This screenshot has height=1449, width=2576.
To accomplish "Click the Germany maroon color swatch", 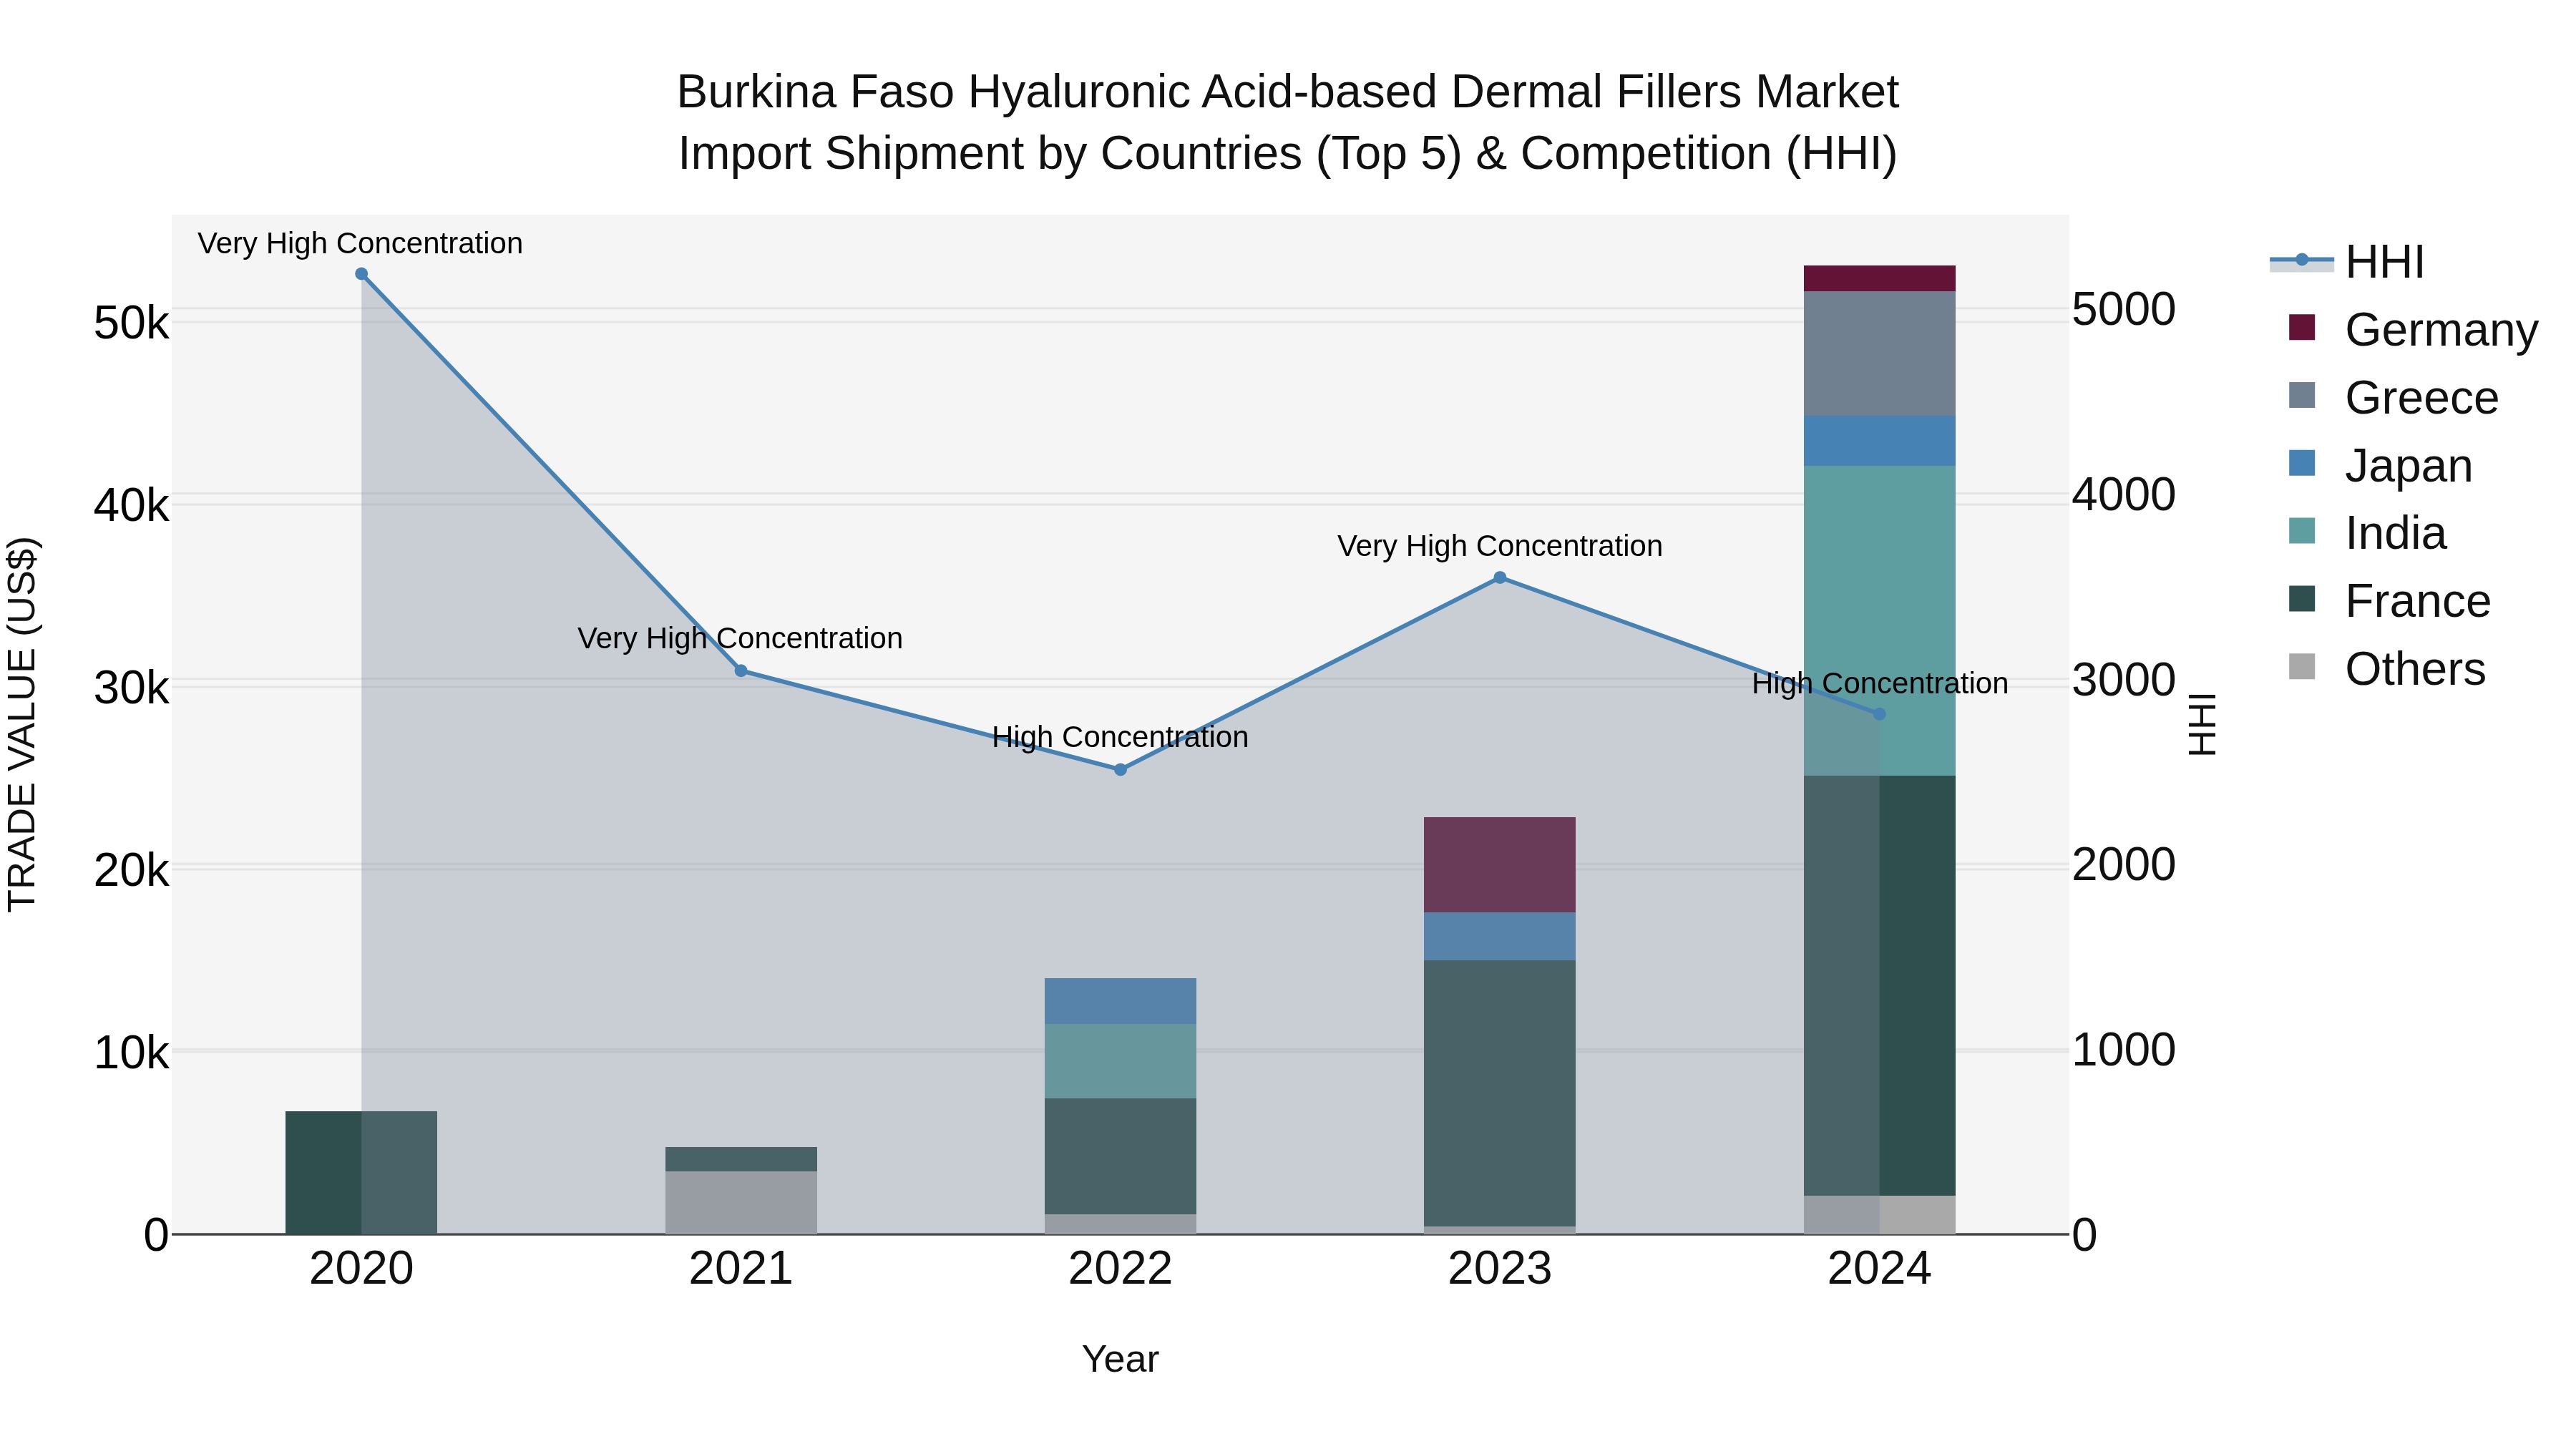I will 2302,328.
